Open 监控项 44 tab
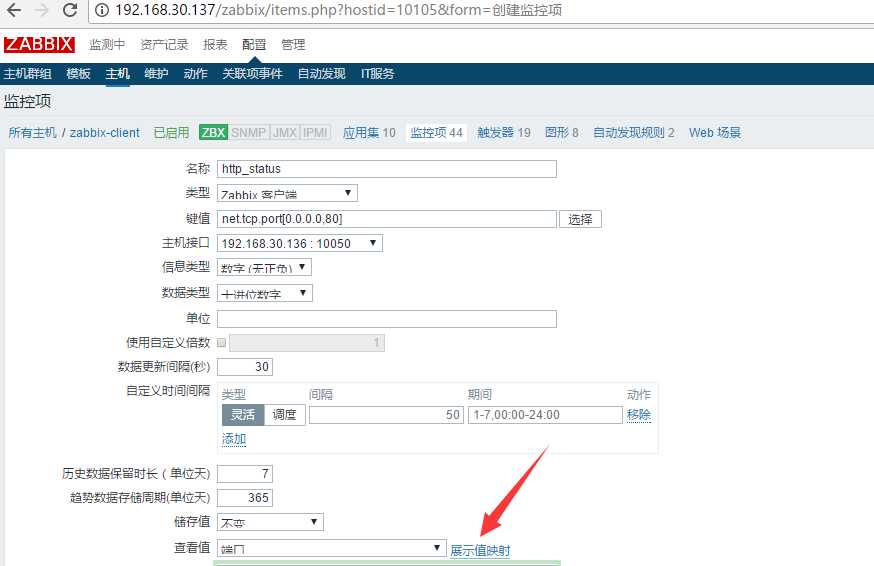 (x=436, y=132)
